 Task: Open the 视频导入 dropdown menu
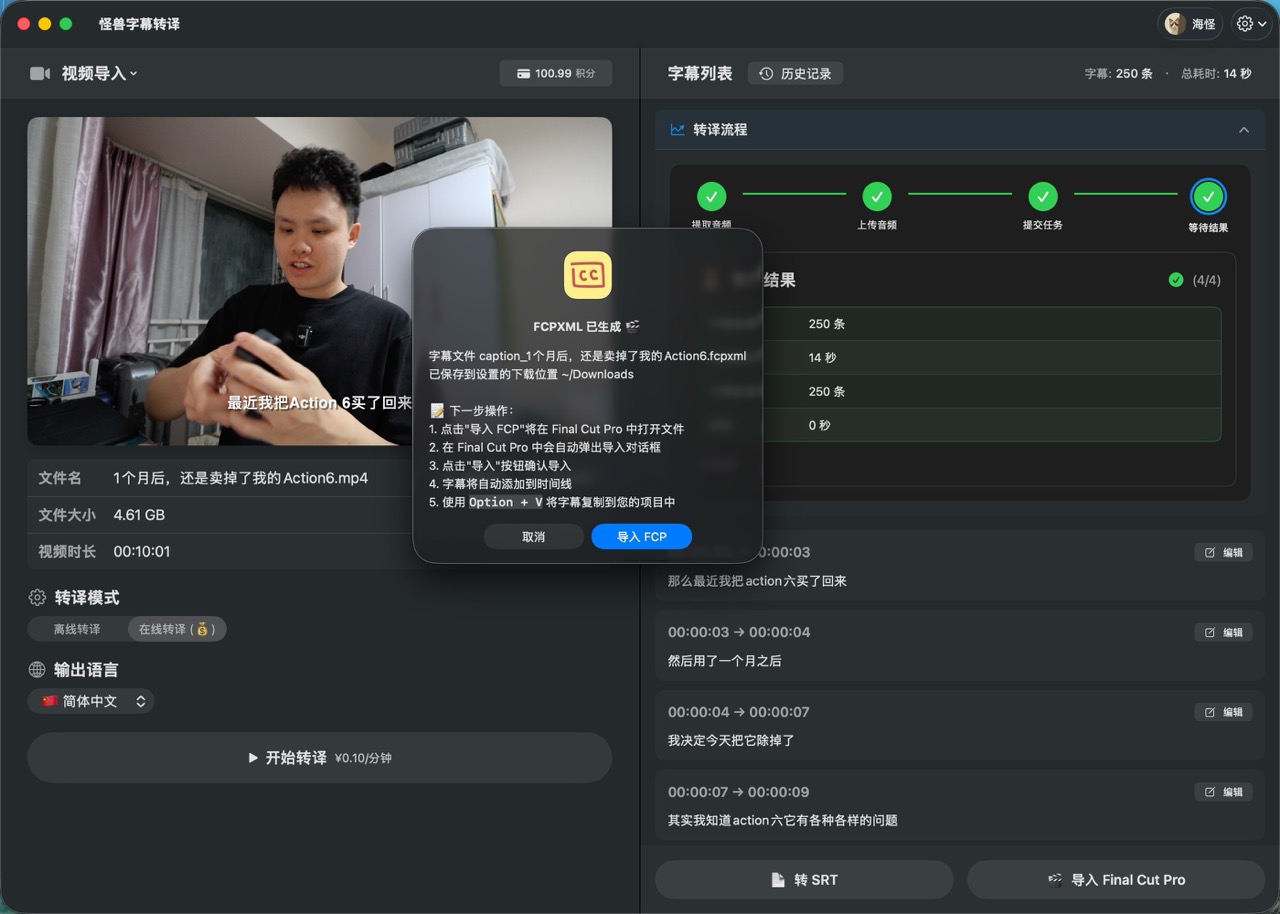click(99, 73)
